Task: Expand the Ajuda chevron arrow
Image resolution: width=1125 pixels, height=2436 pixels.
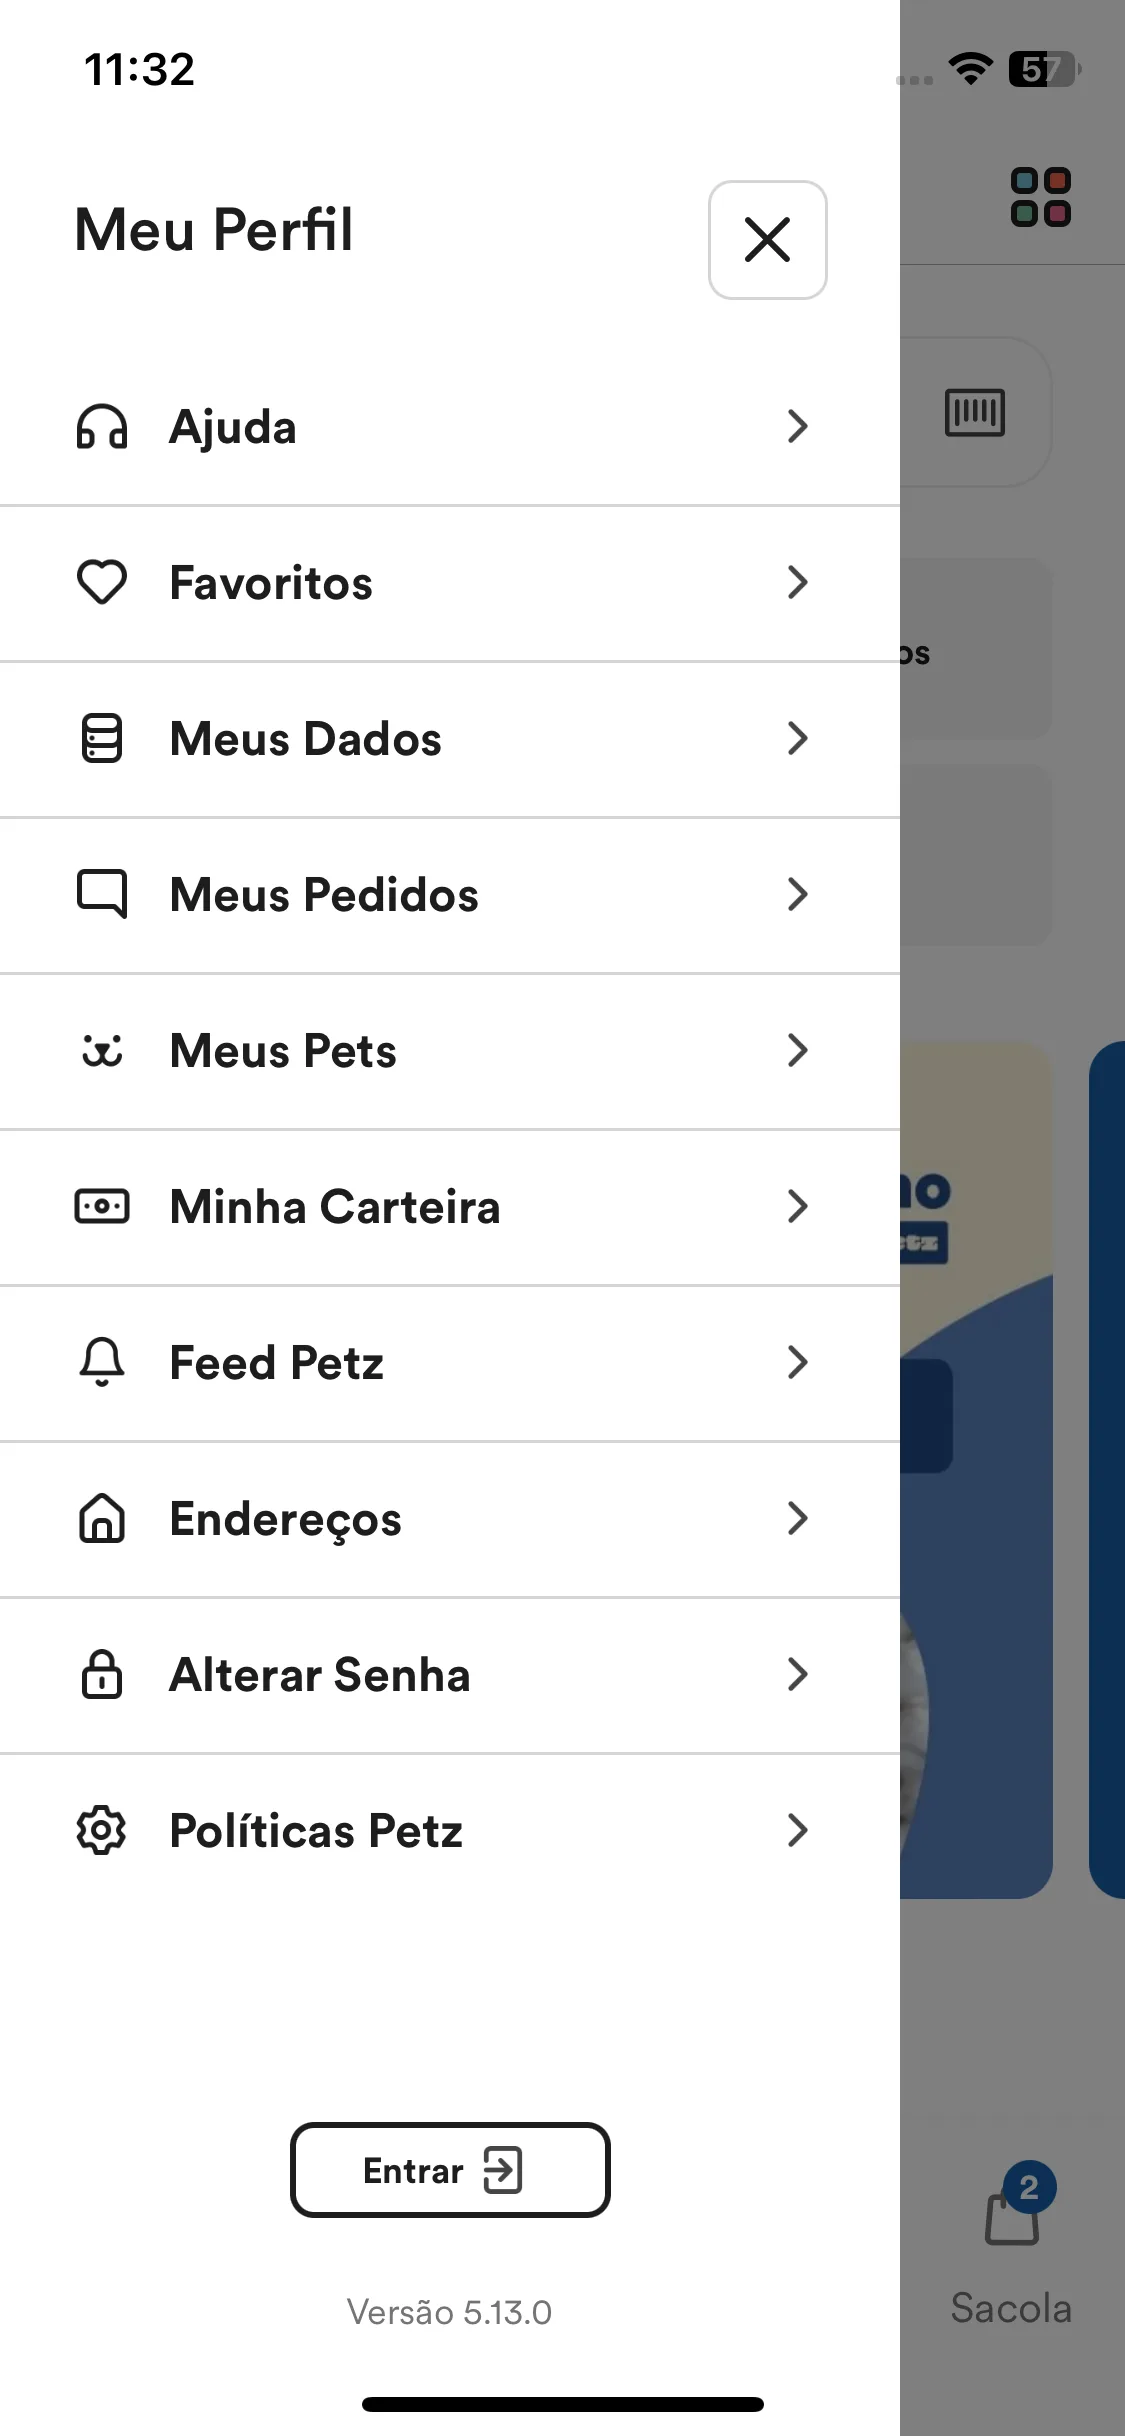Action: coord(797,426)
